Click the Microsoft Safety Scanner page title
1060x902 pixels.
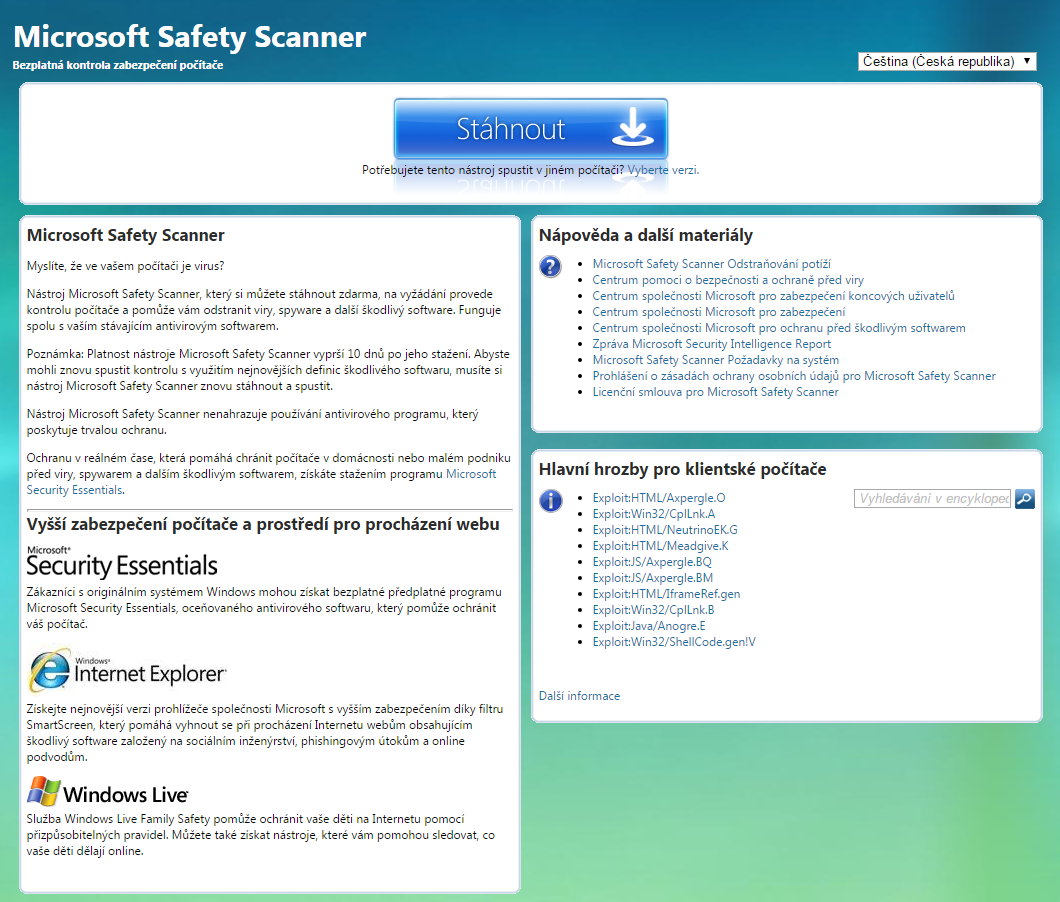pyautogui.click(x=189, y=37)
